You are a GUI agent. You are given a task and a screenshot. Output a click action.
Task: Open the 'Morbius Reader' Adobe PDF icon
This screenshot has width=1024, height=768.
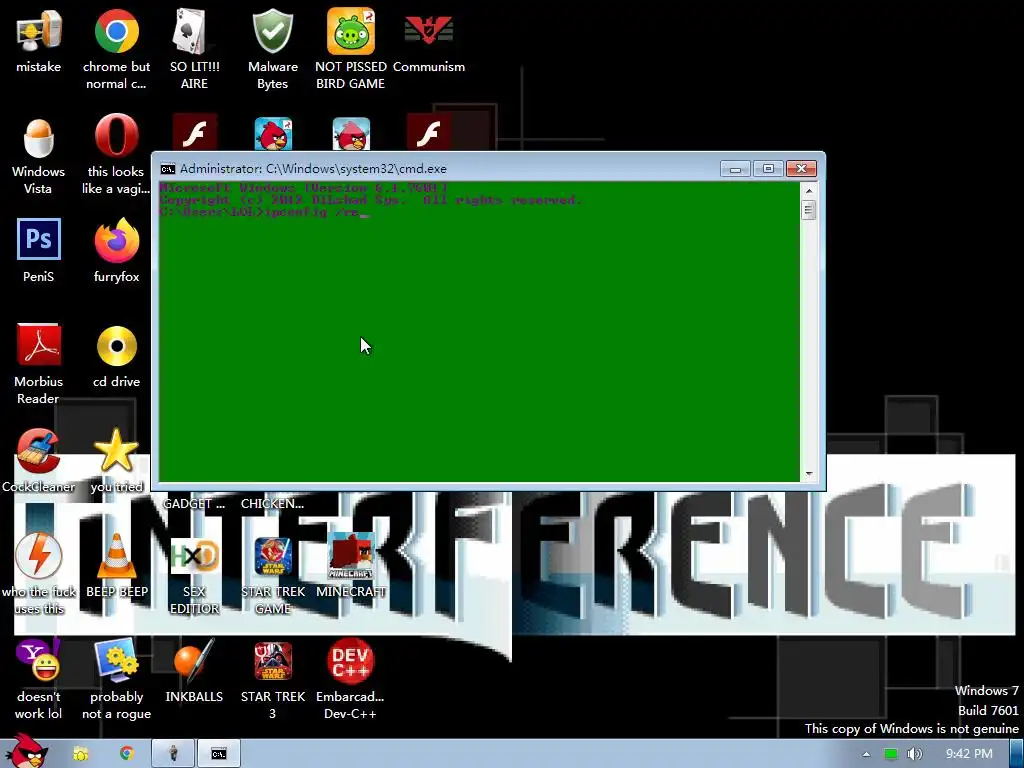tap(39, 345)
